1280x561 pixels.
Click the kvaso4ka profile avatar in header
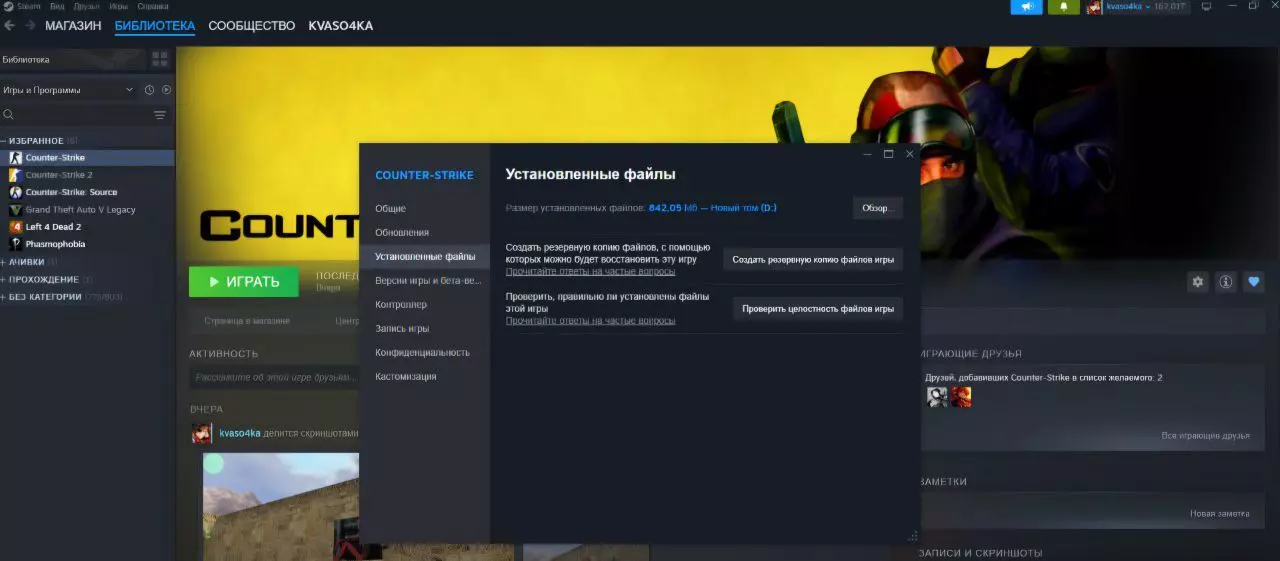tap(1094, 7)
